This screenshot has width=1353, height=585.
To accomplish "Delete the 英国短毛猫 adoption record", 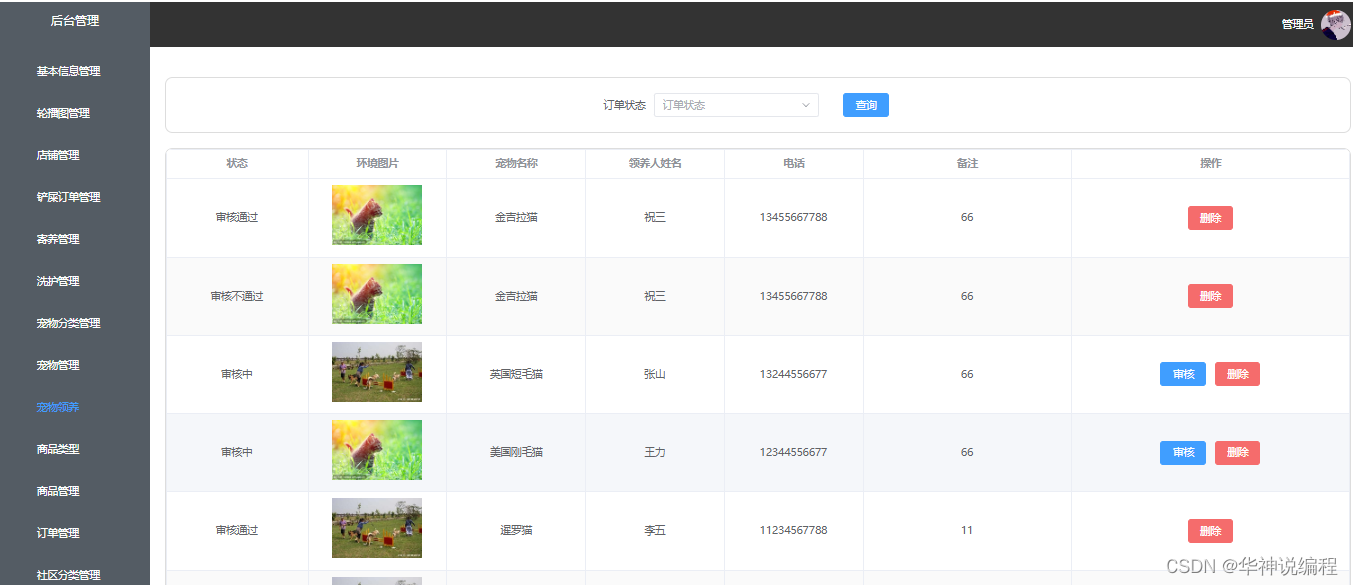I will pos(1237,374).
